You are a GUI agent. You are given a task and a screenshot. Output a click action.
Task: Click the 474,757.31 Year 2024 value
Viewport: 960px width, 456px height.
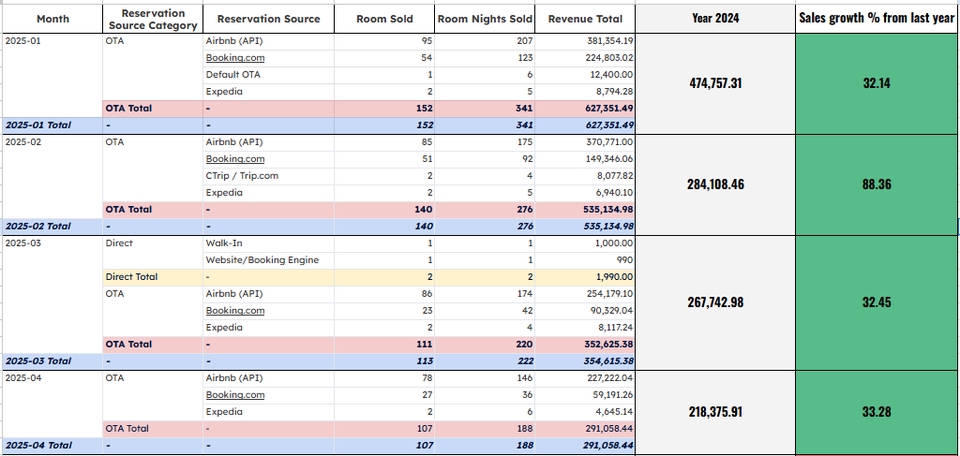click(x=715, y=83)
